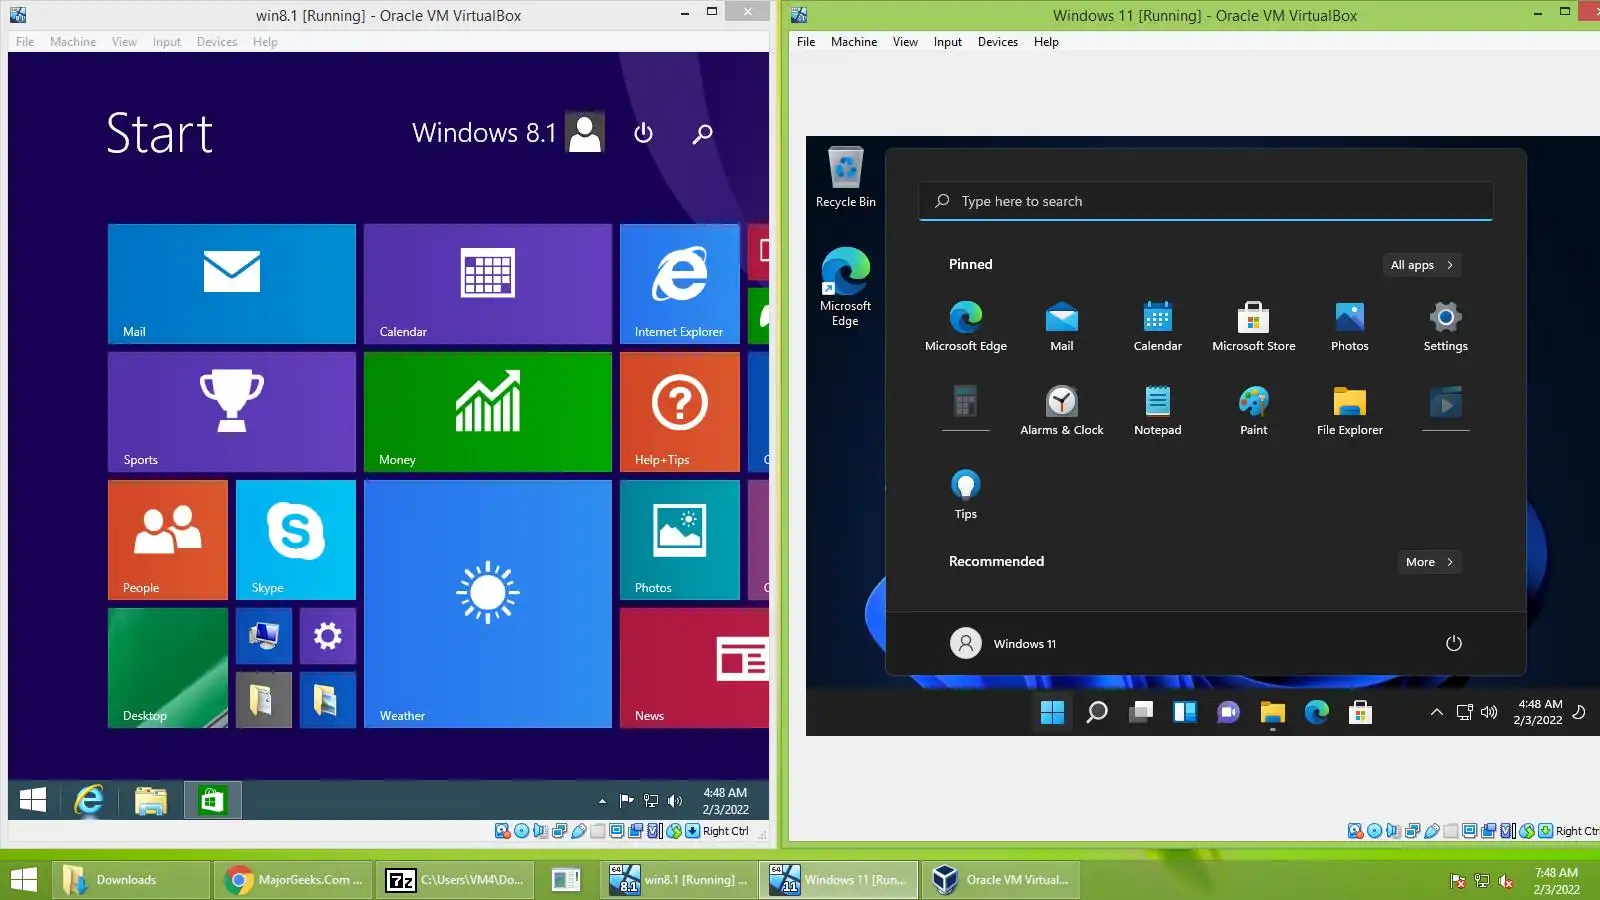The image size is (1600, 900).
Task: Open the Help+Tips tile
Action: (x=680, y=412)
